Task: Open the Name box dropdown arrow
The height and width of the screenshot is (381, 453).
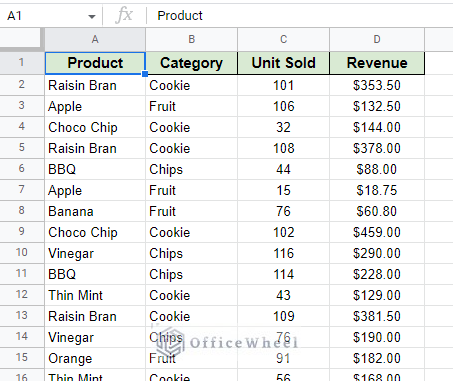Action: pyautogui.click(x=92, y=16)
